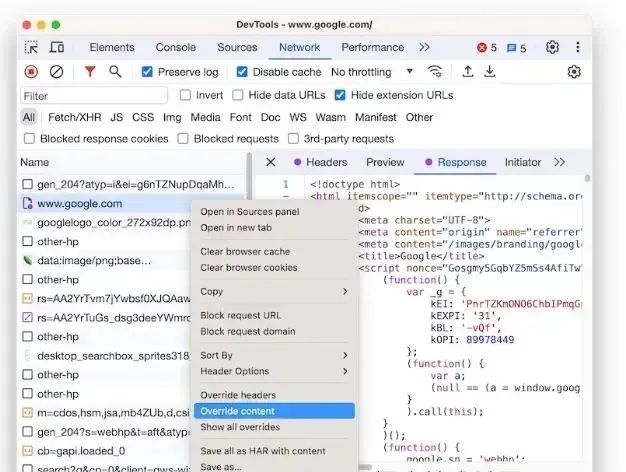Open the No throttling dropdown
Screen dimensions: 626x472
point(372,72)
